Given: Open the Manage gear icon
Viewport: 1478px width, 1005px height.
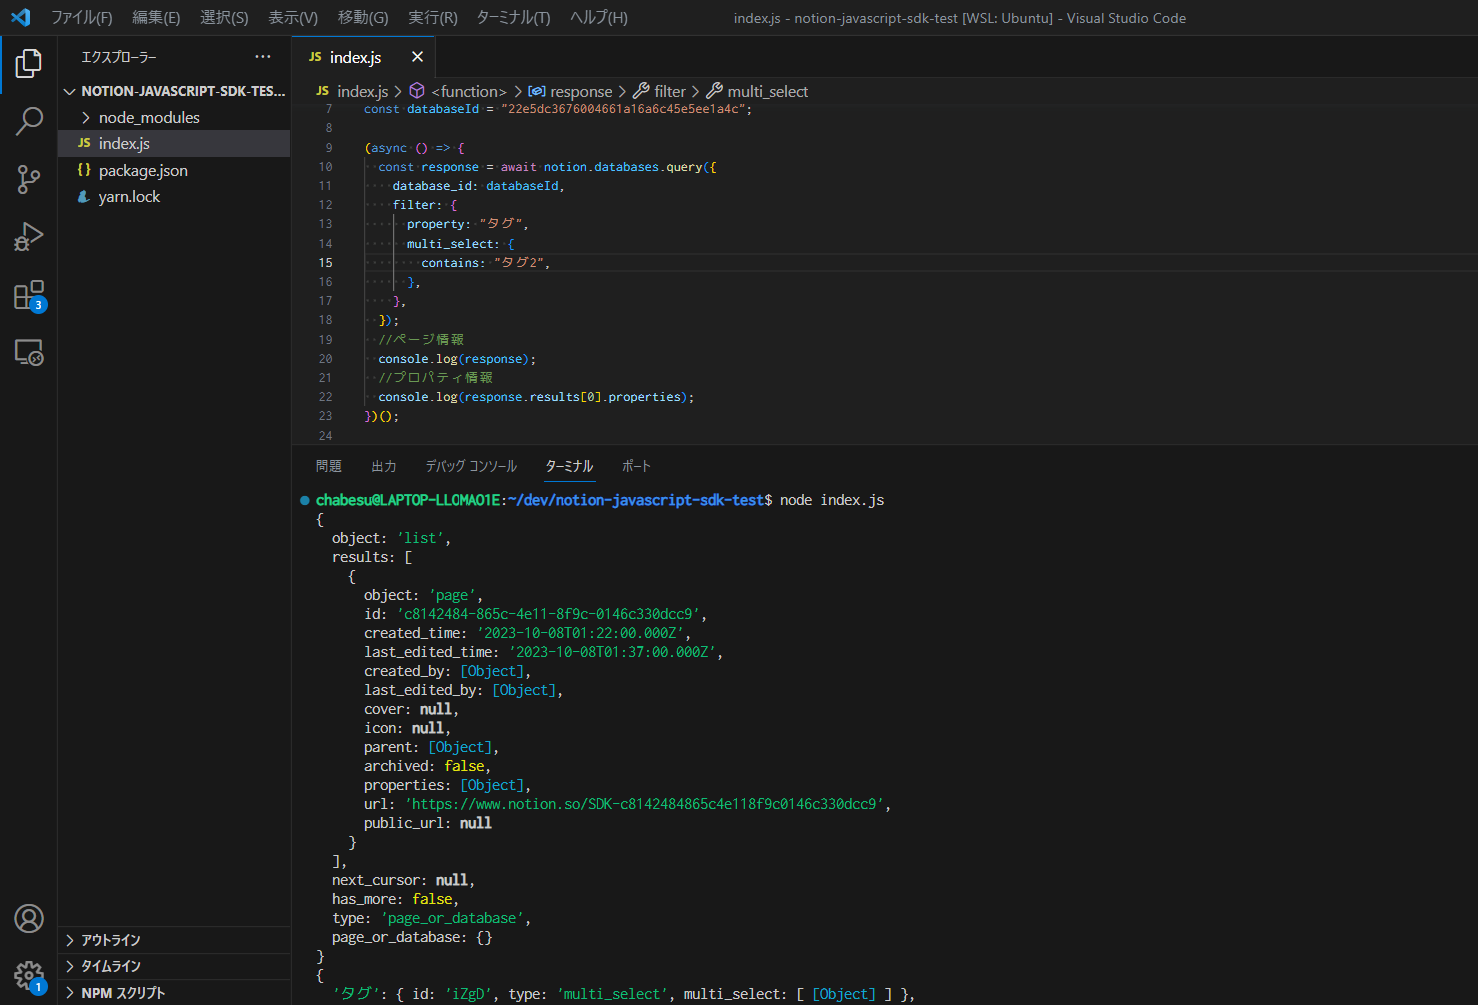Looking at the screenshot, I should [x=29, y=976].
